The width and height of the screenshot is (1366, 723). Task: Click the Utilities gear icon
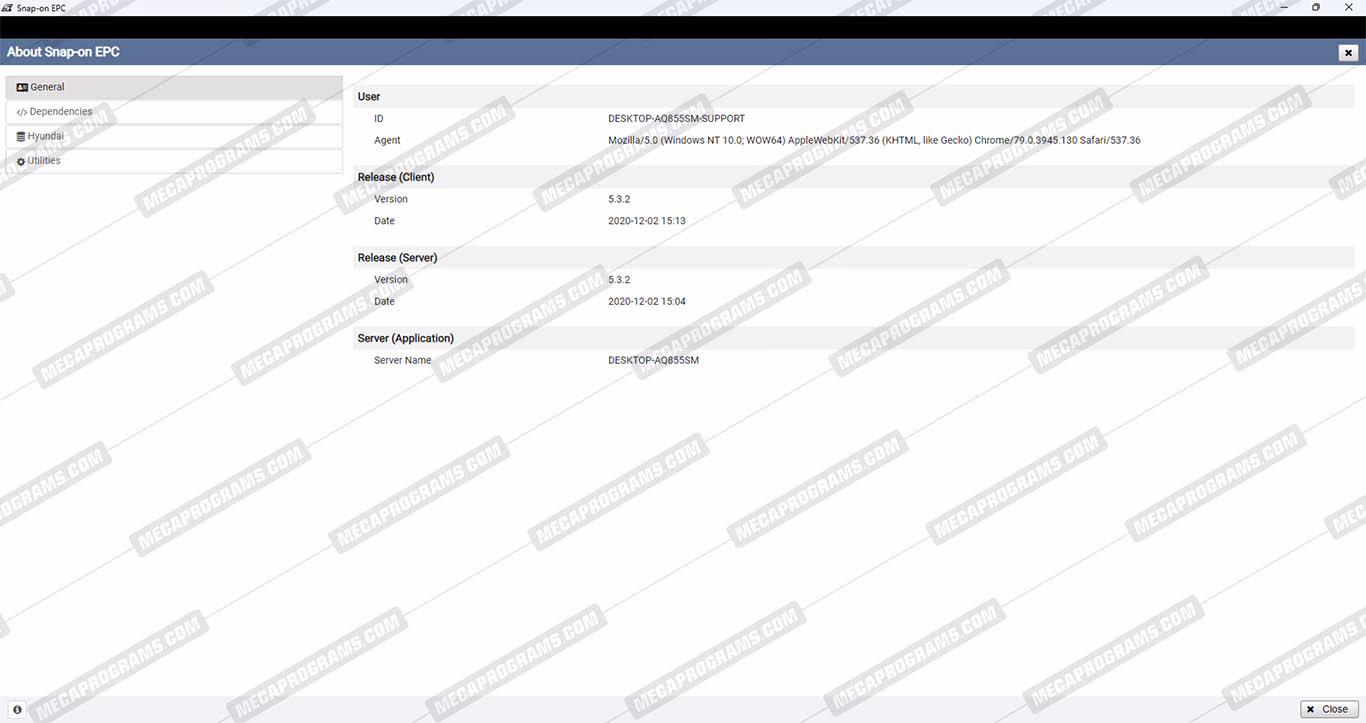point(21,161)
